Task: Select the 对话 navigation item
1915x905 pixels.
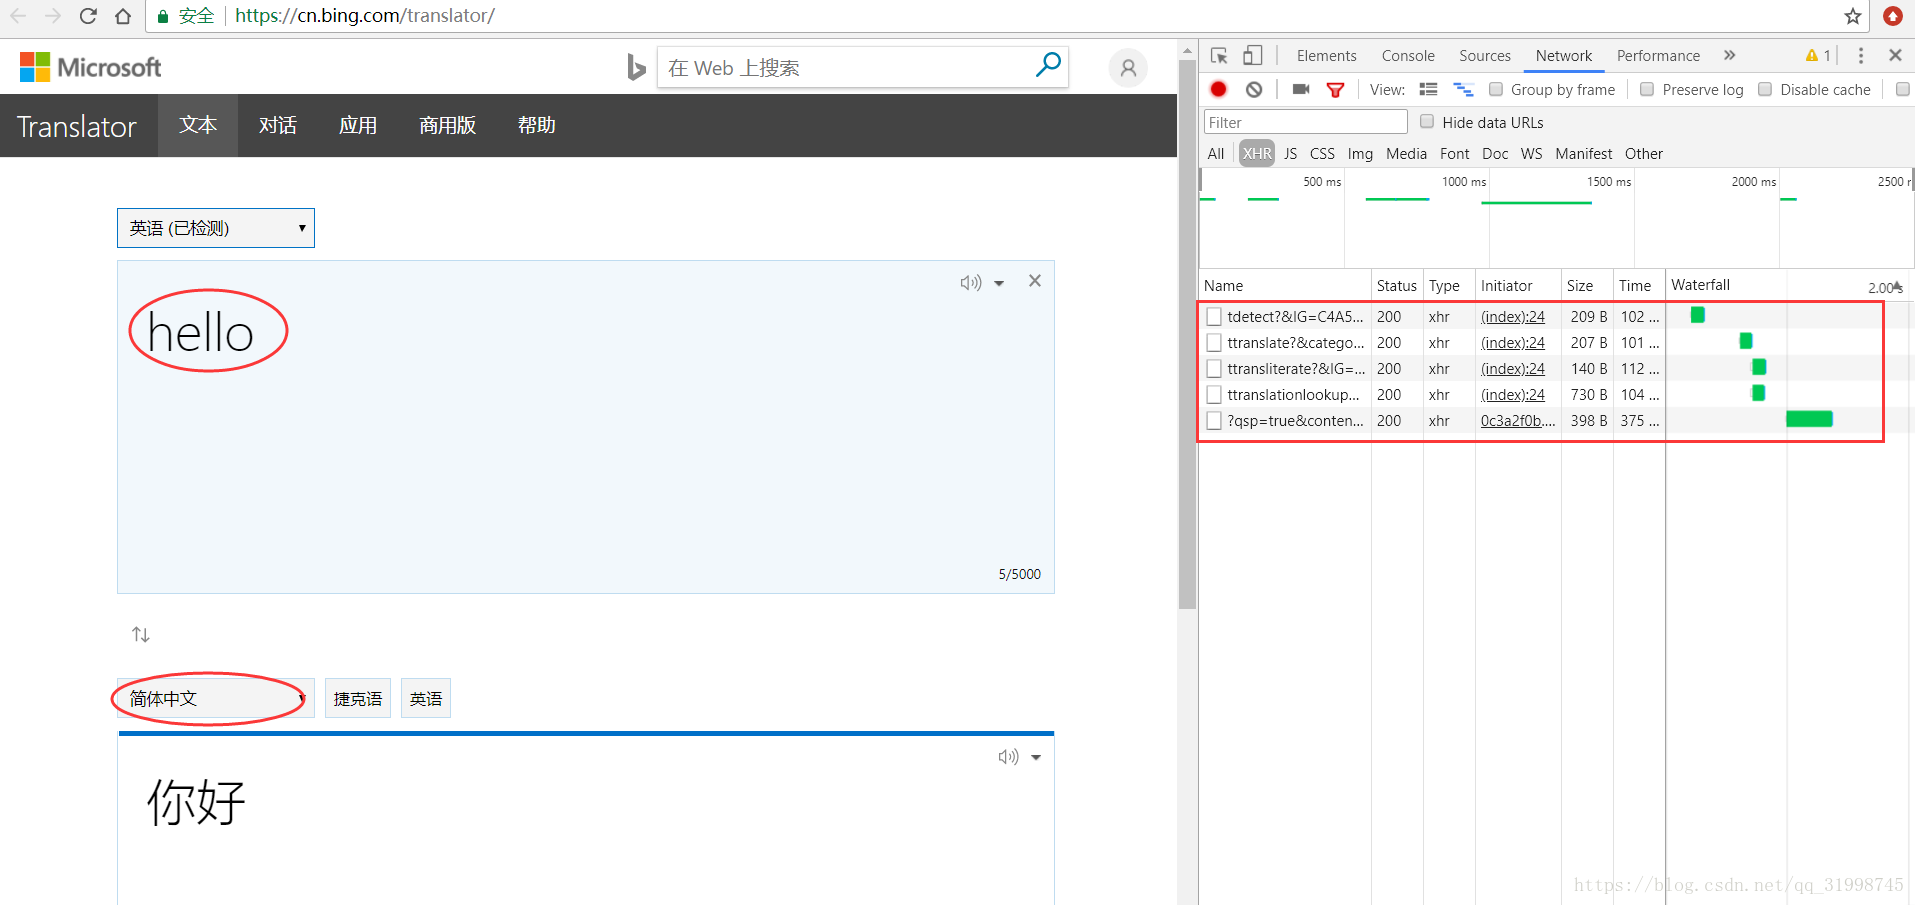Action: [x=278, y=125]
